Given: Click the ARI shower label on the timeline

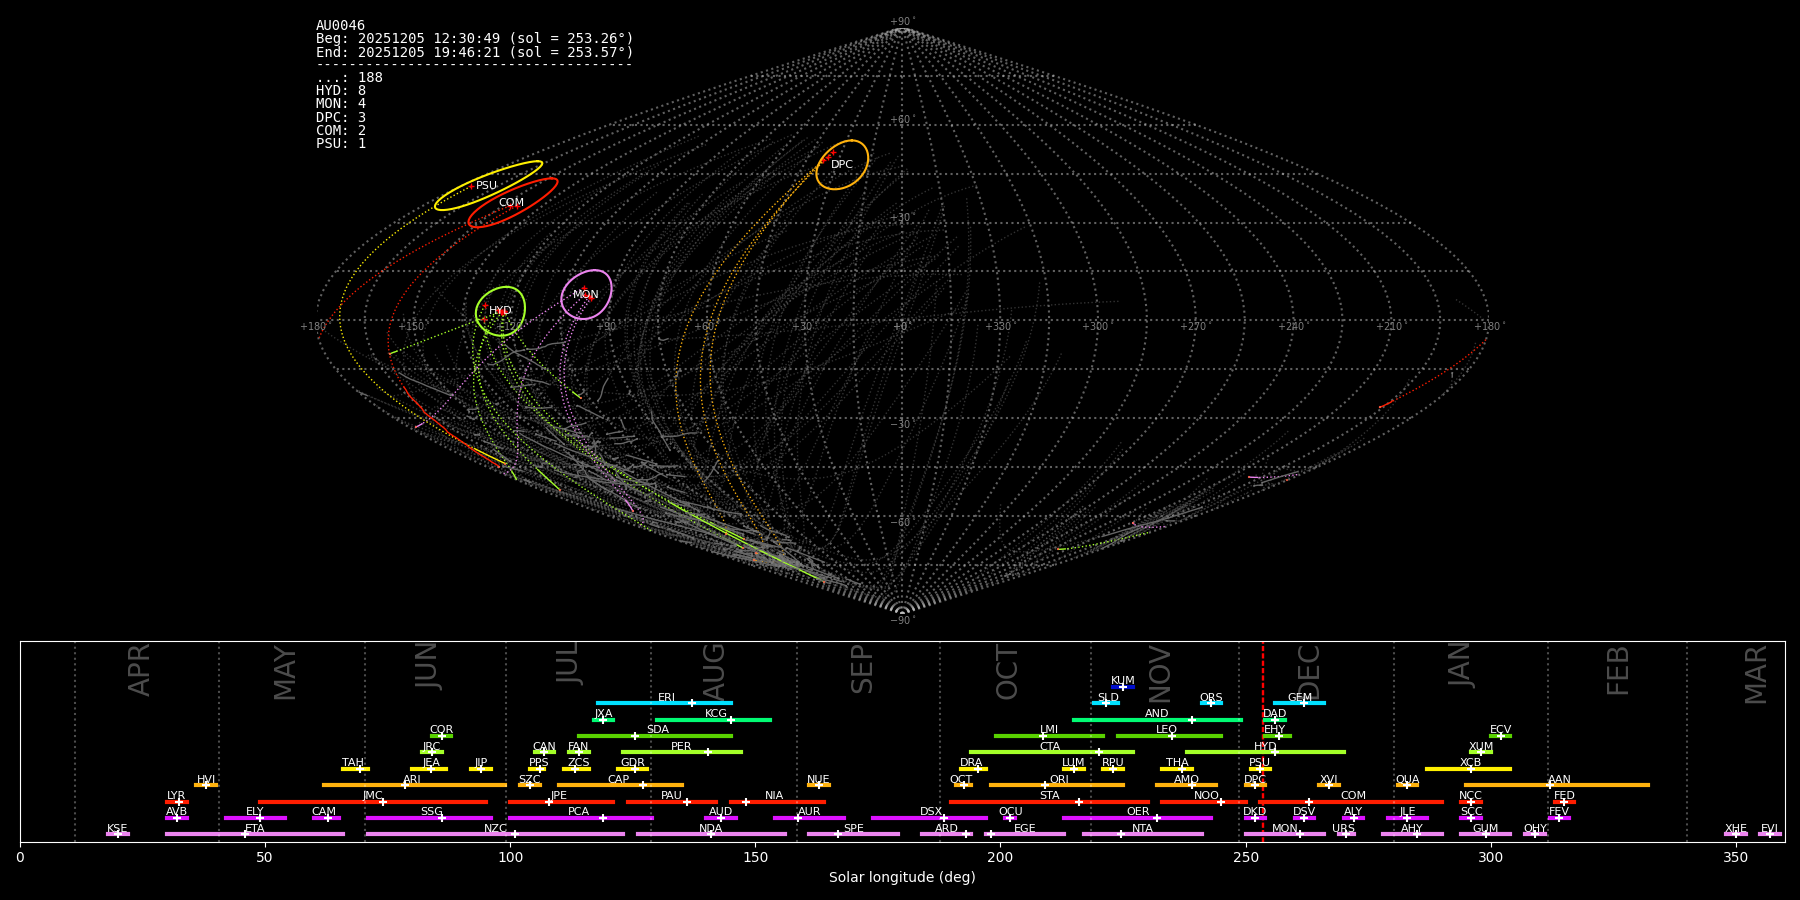Looking at the screenshot, I should (412, 780).
